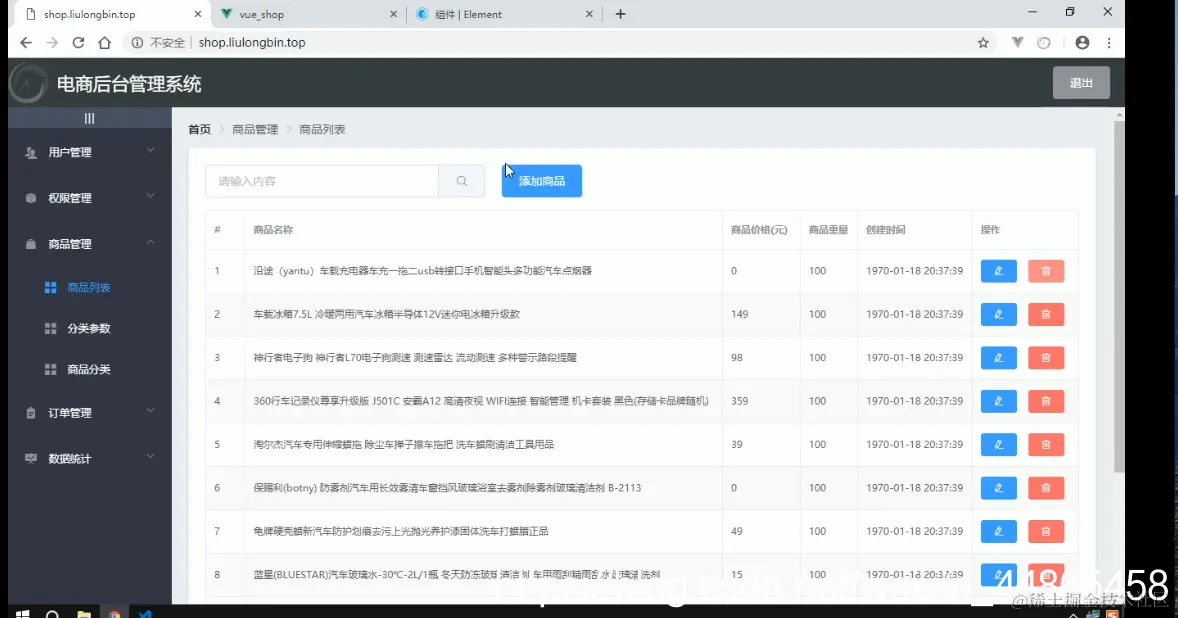Viewport: 1178px width, 618px height.
Task: Expand the 订单管理 menu chevron
Action: 150,412
